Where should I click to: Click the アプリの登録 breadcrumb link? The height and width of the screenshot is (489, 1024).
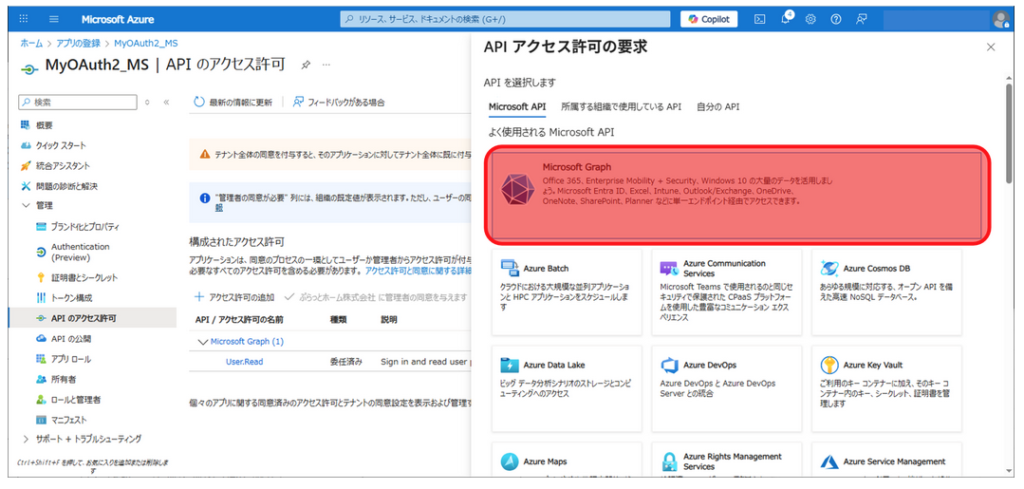tap(78, 44)
